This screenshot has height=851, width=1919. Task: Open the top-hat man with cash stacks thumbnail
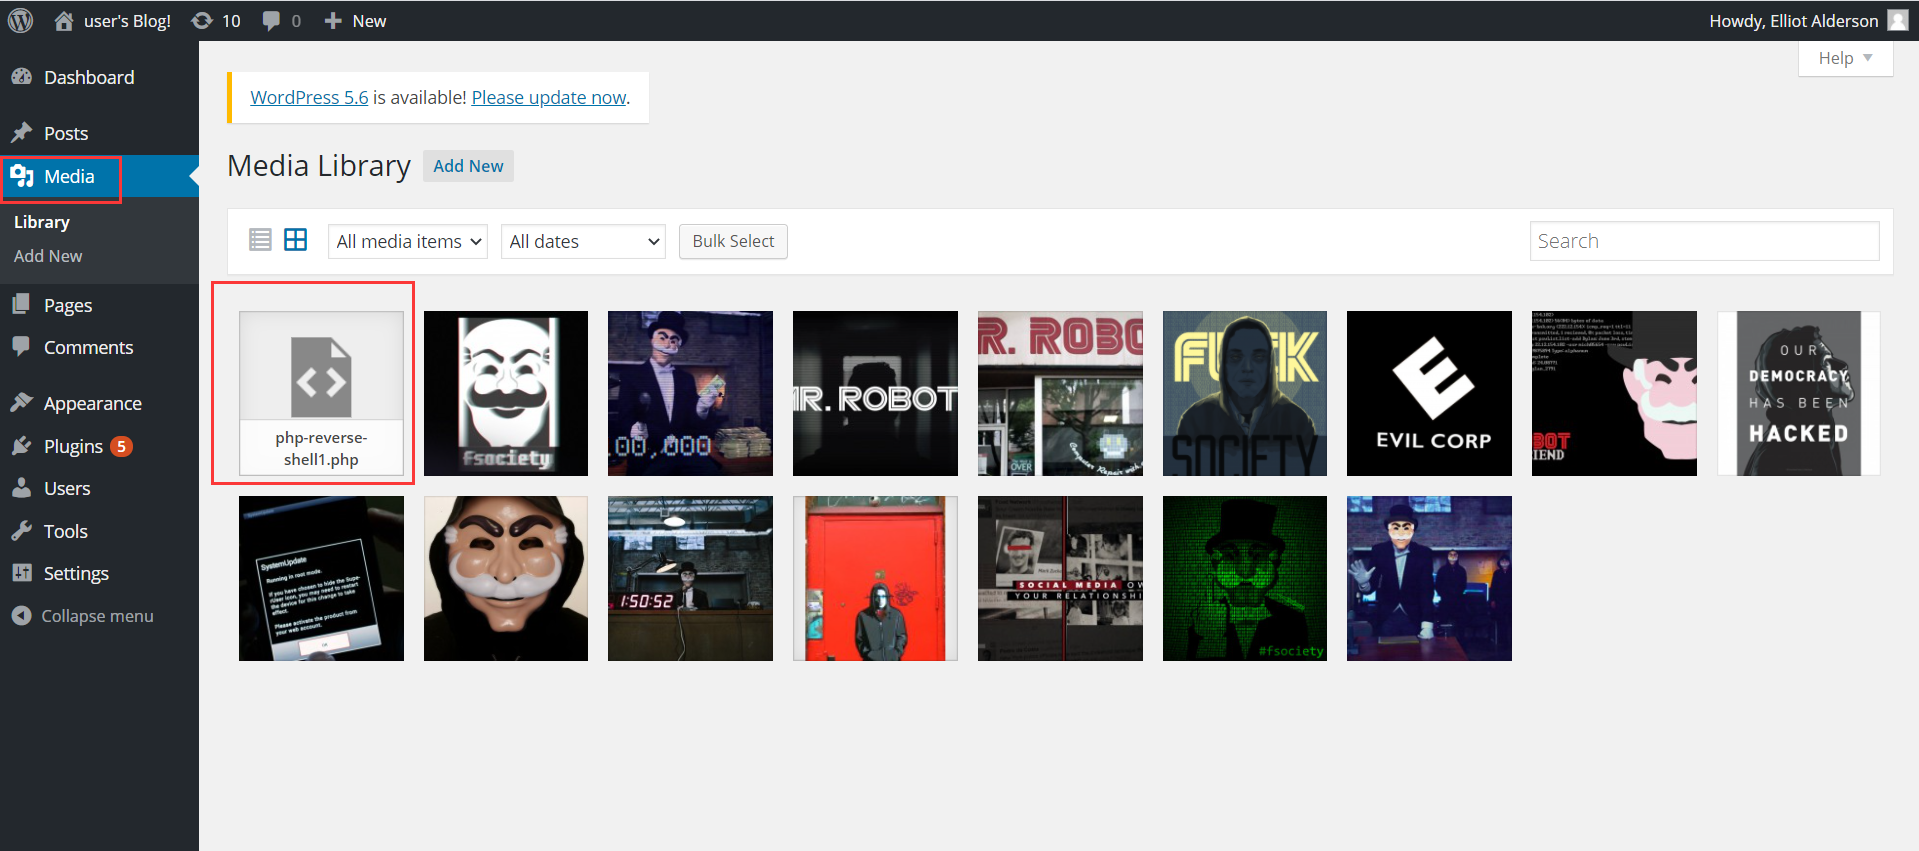coord(690,393)
